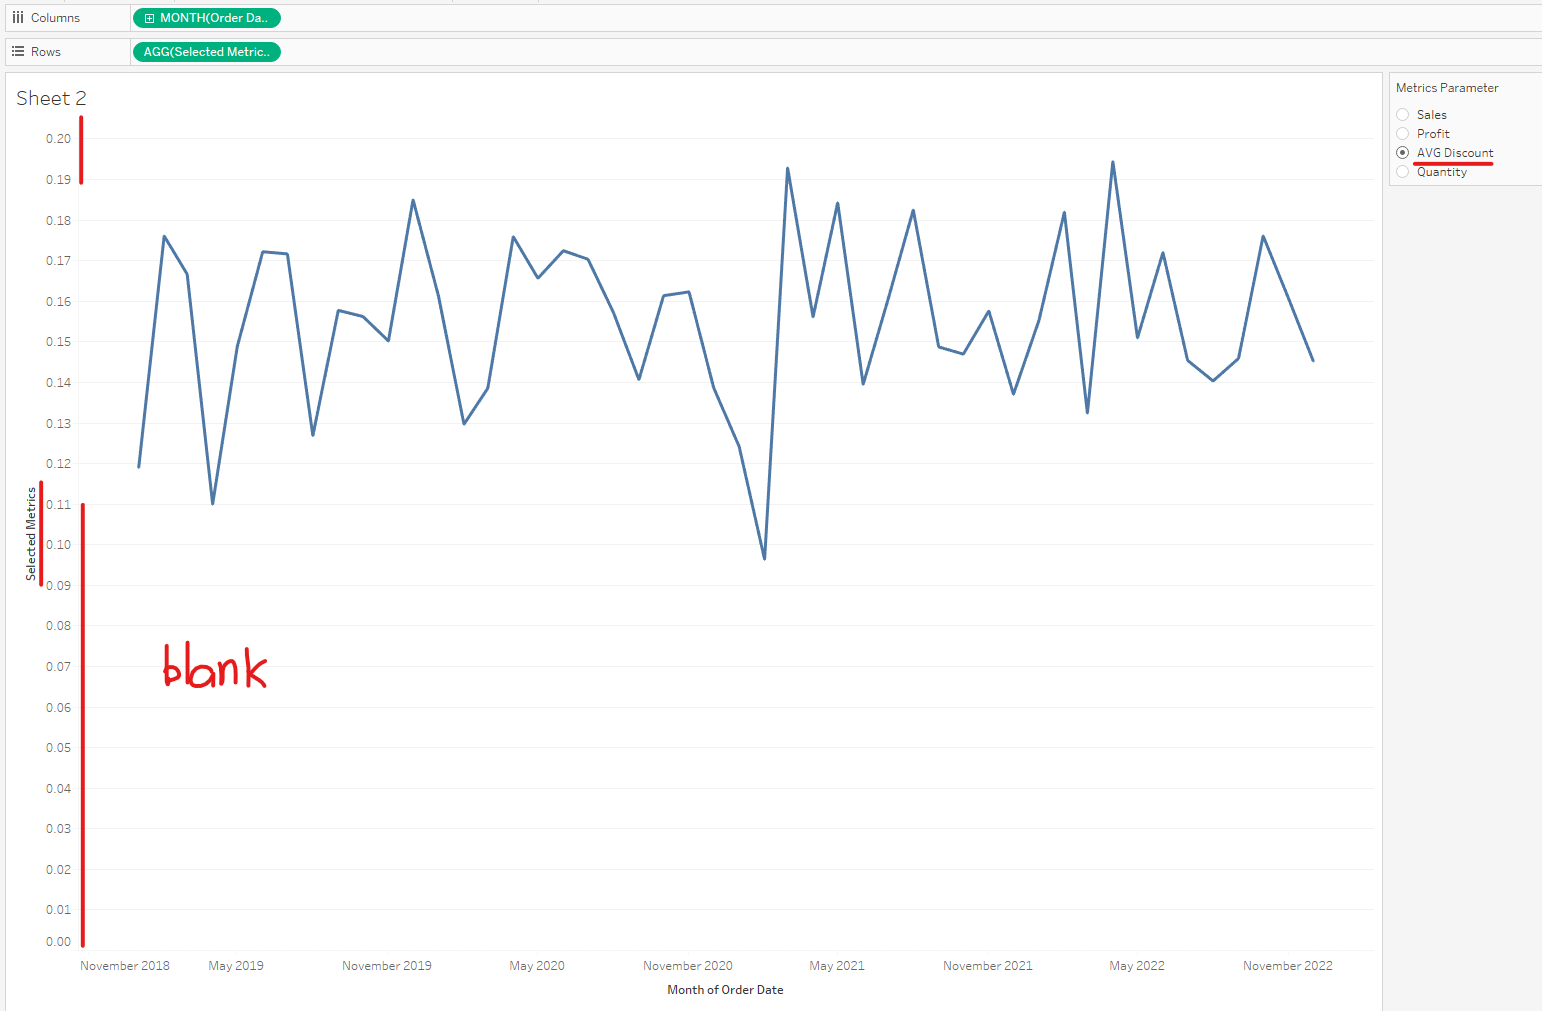Image resolution: width=1542 pixels, height=1011 pixels.
Task: Select the AGG(Selected Metrics) pill in Rows
Action: (206, 52)
